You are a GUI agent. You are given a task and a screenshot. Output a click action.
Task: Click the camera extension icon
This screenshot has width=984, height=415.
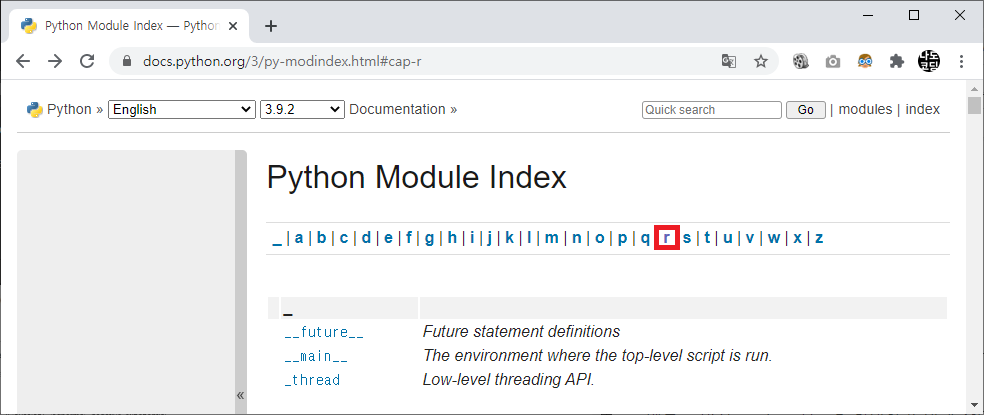(x=833, y=62)
